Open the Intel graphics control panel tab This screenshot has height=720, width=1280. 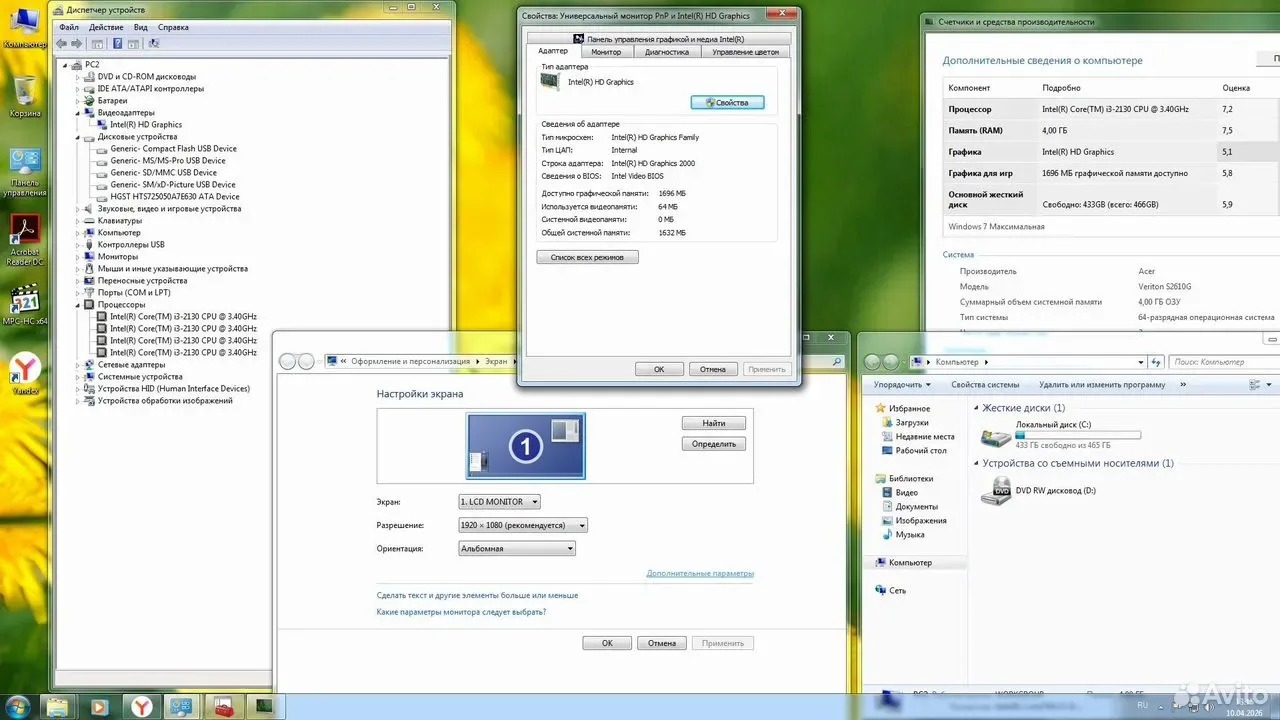pyautogui.click(x=658, y=39)
